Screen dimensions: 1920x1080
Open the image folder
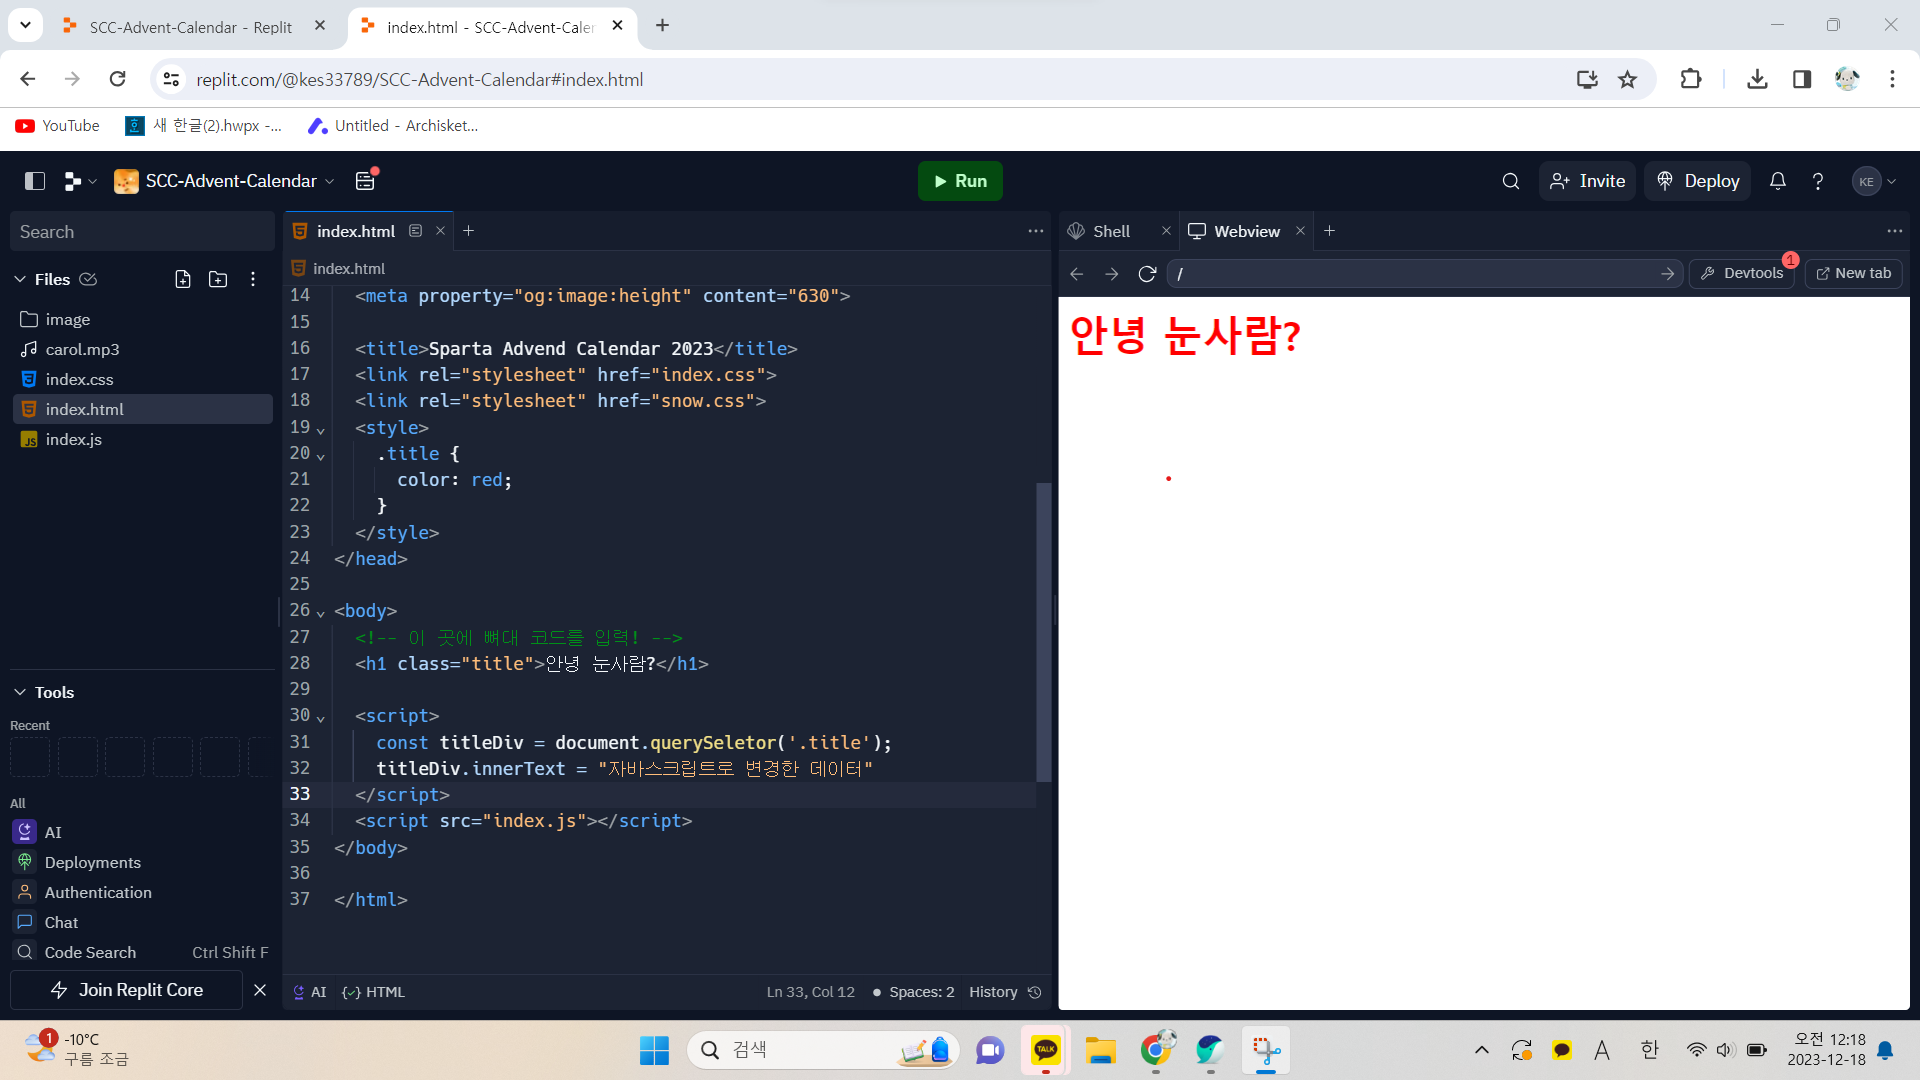tap(142, 319)
